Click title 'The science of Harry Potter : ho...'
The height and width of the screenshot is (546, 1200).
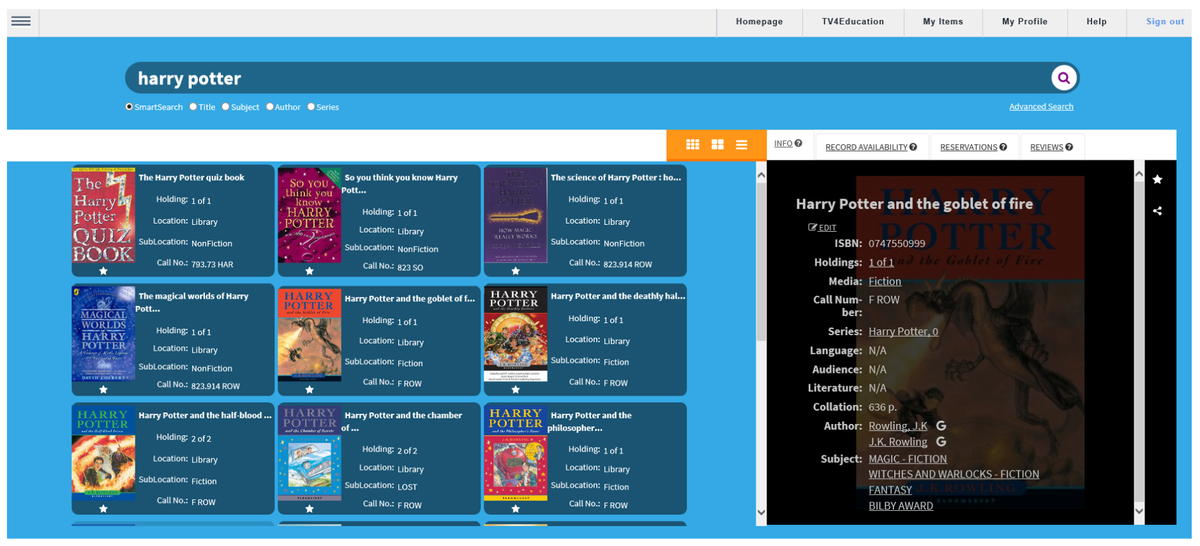[x=615, y=177]
